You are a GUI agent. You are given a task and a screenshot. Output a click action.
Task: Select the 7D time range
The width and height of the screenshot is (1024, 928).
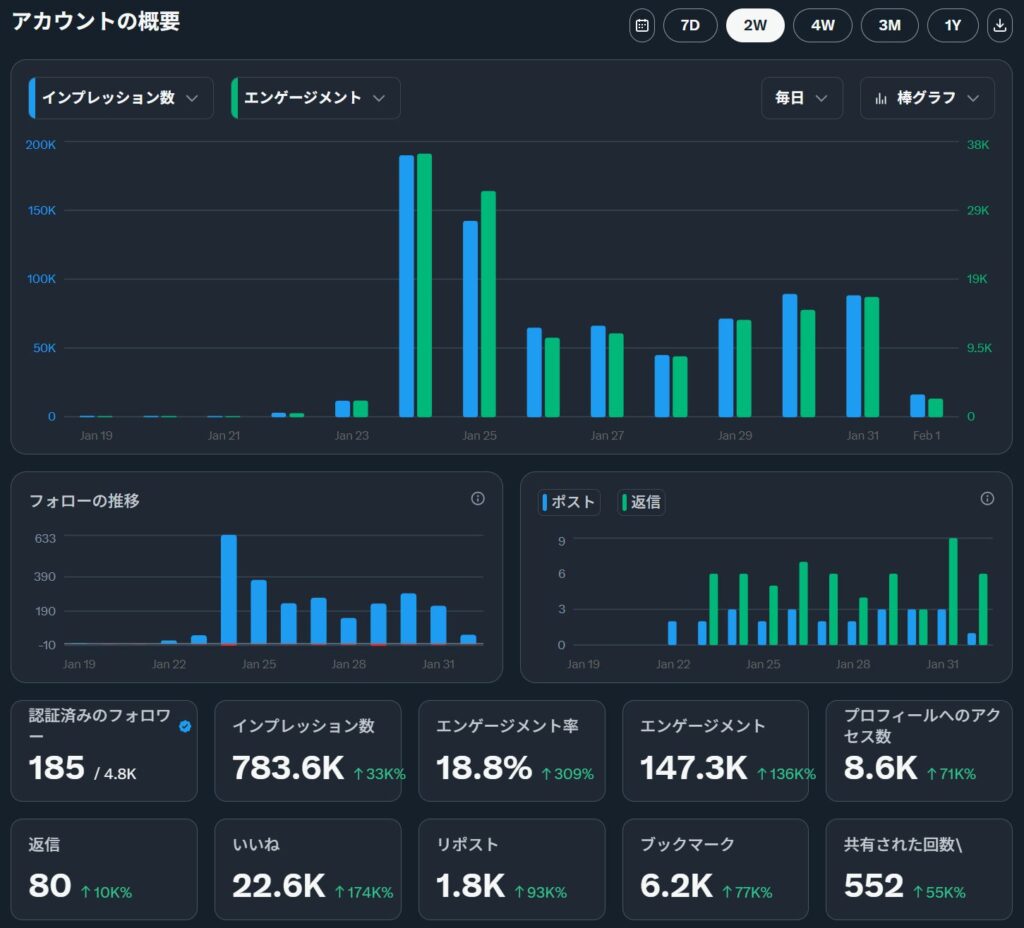tap(690, 25)
